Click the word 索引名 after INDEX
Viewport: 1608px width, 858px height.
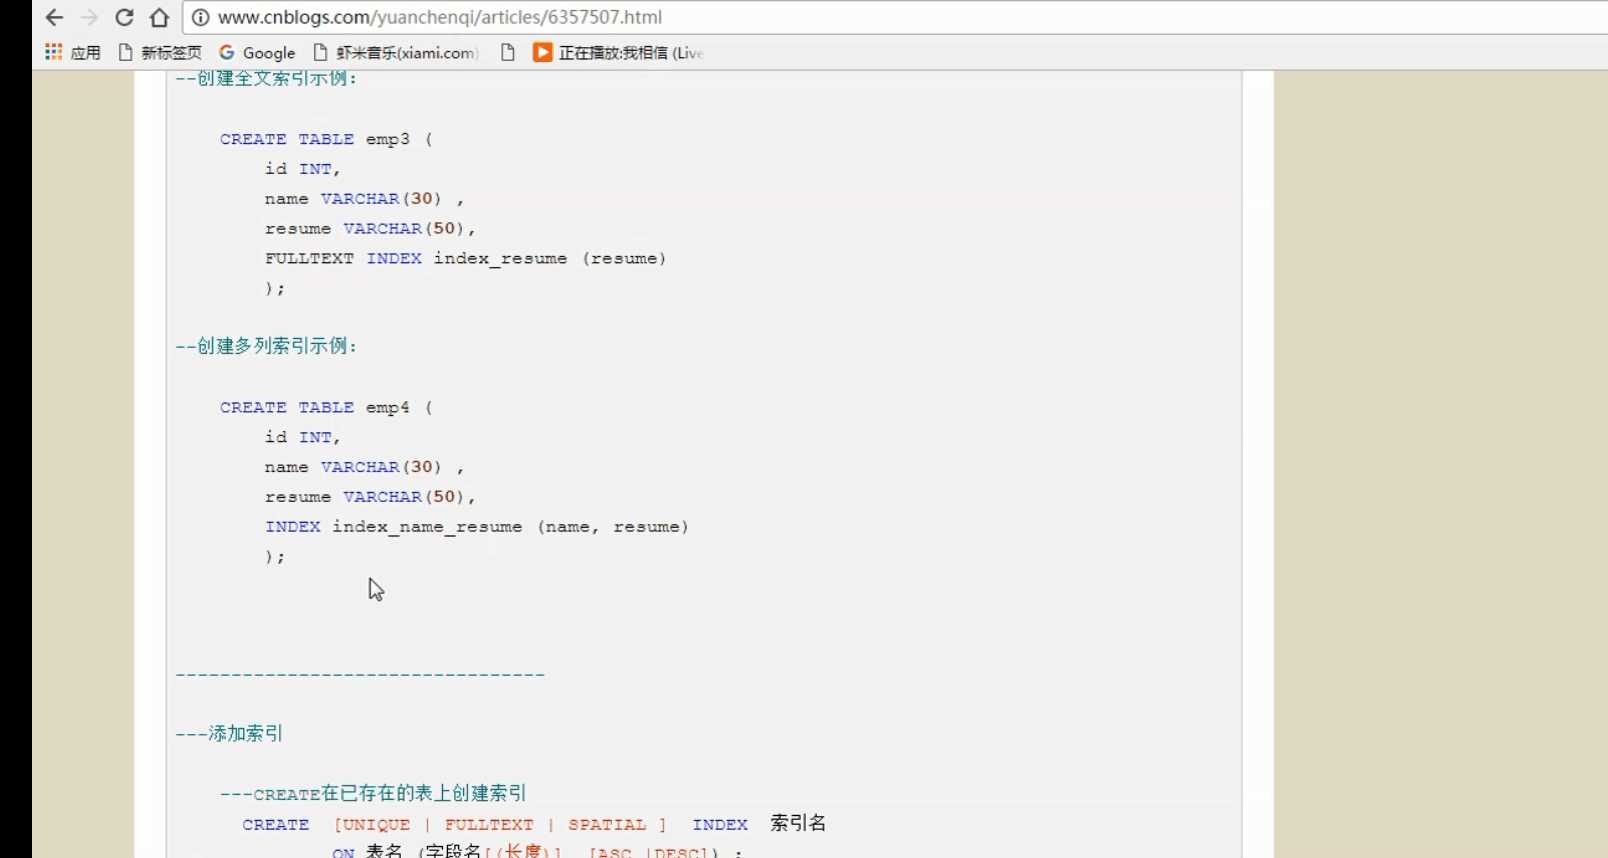click(x=798, y=823)
